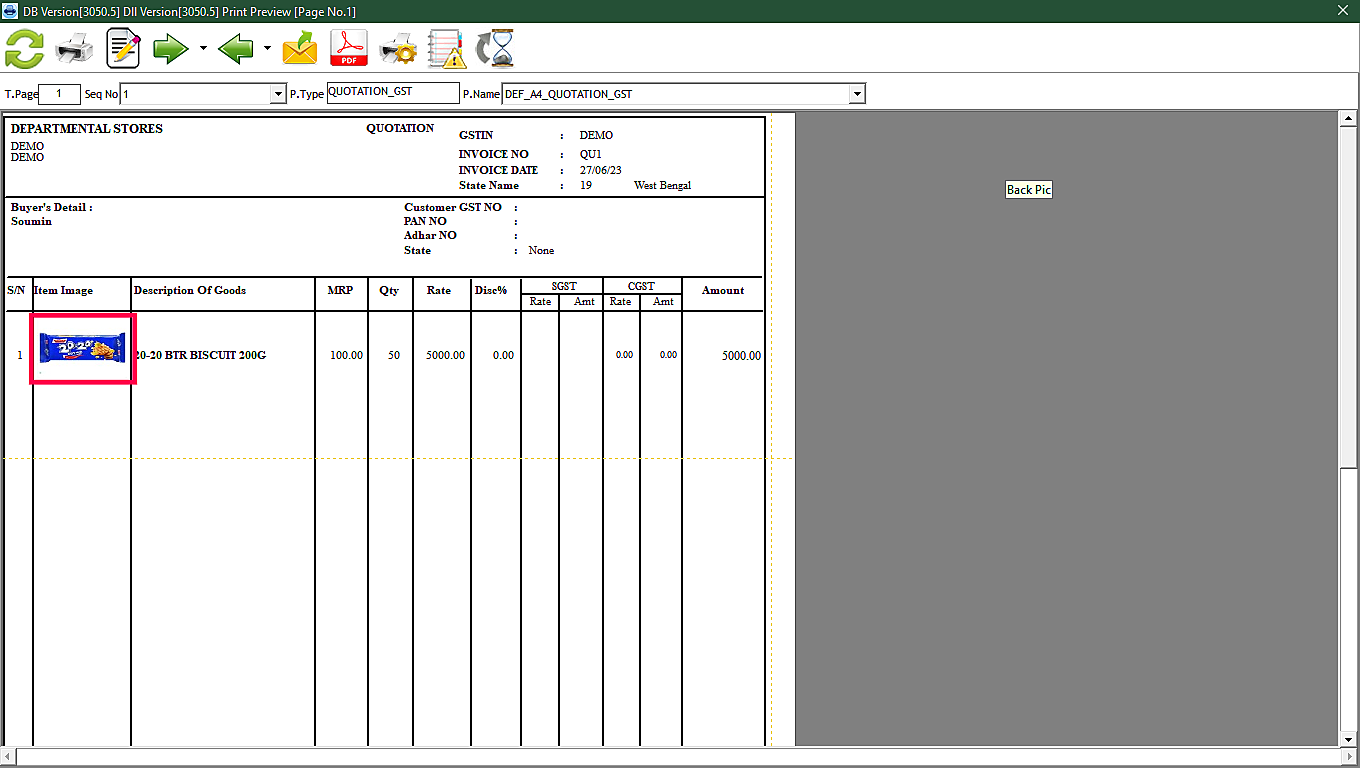Screen dimensions: 1360x768
Task: Click MRP value 100.00
Action: click(x=346, y=355)
